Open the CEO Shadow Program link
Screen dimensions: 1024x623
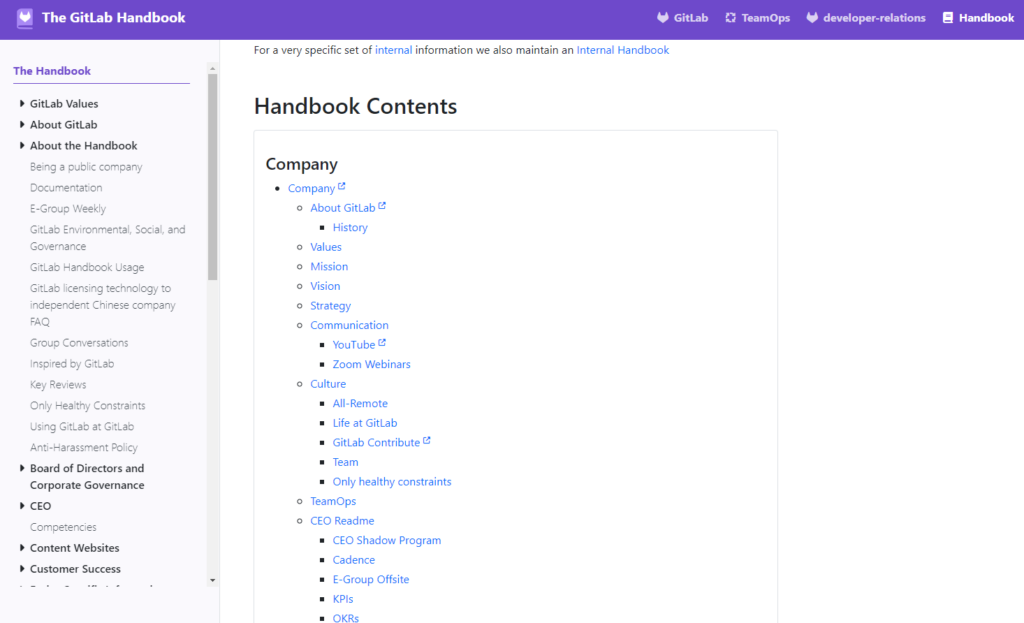tap(387, 541)
